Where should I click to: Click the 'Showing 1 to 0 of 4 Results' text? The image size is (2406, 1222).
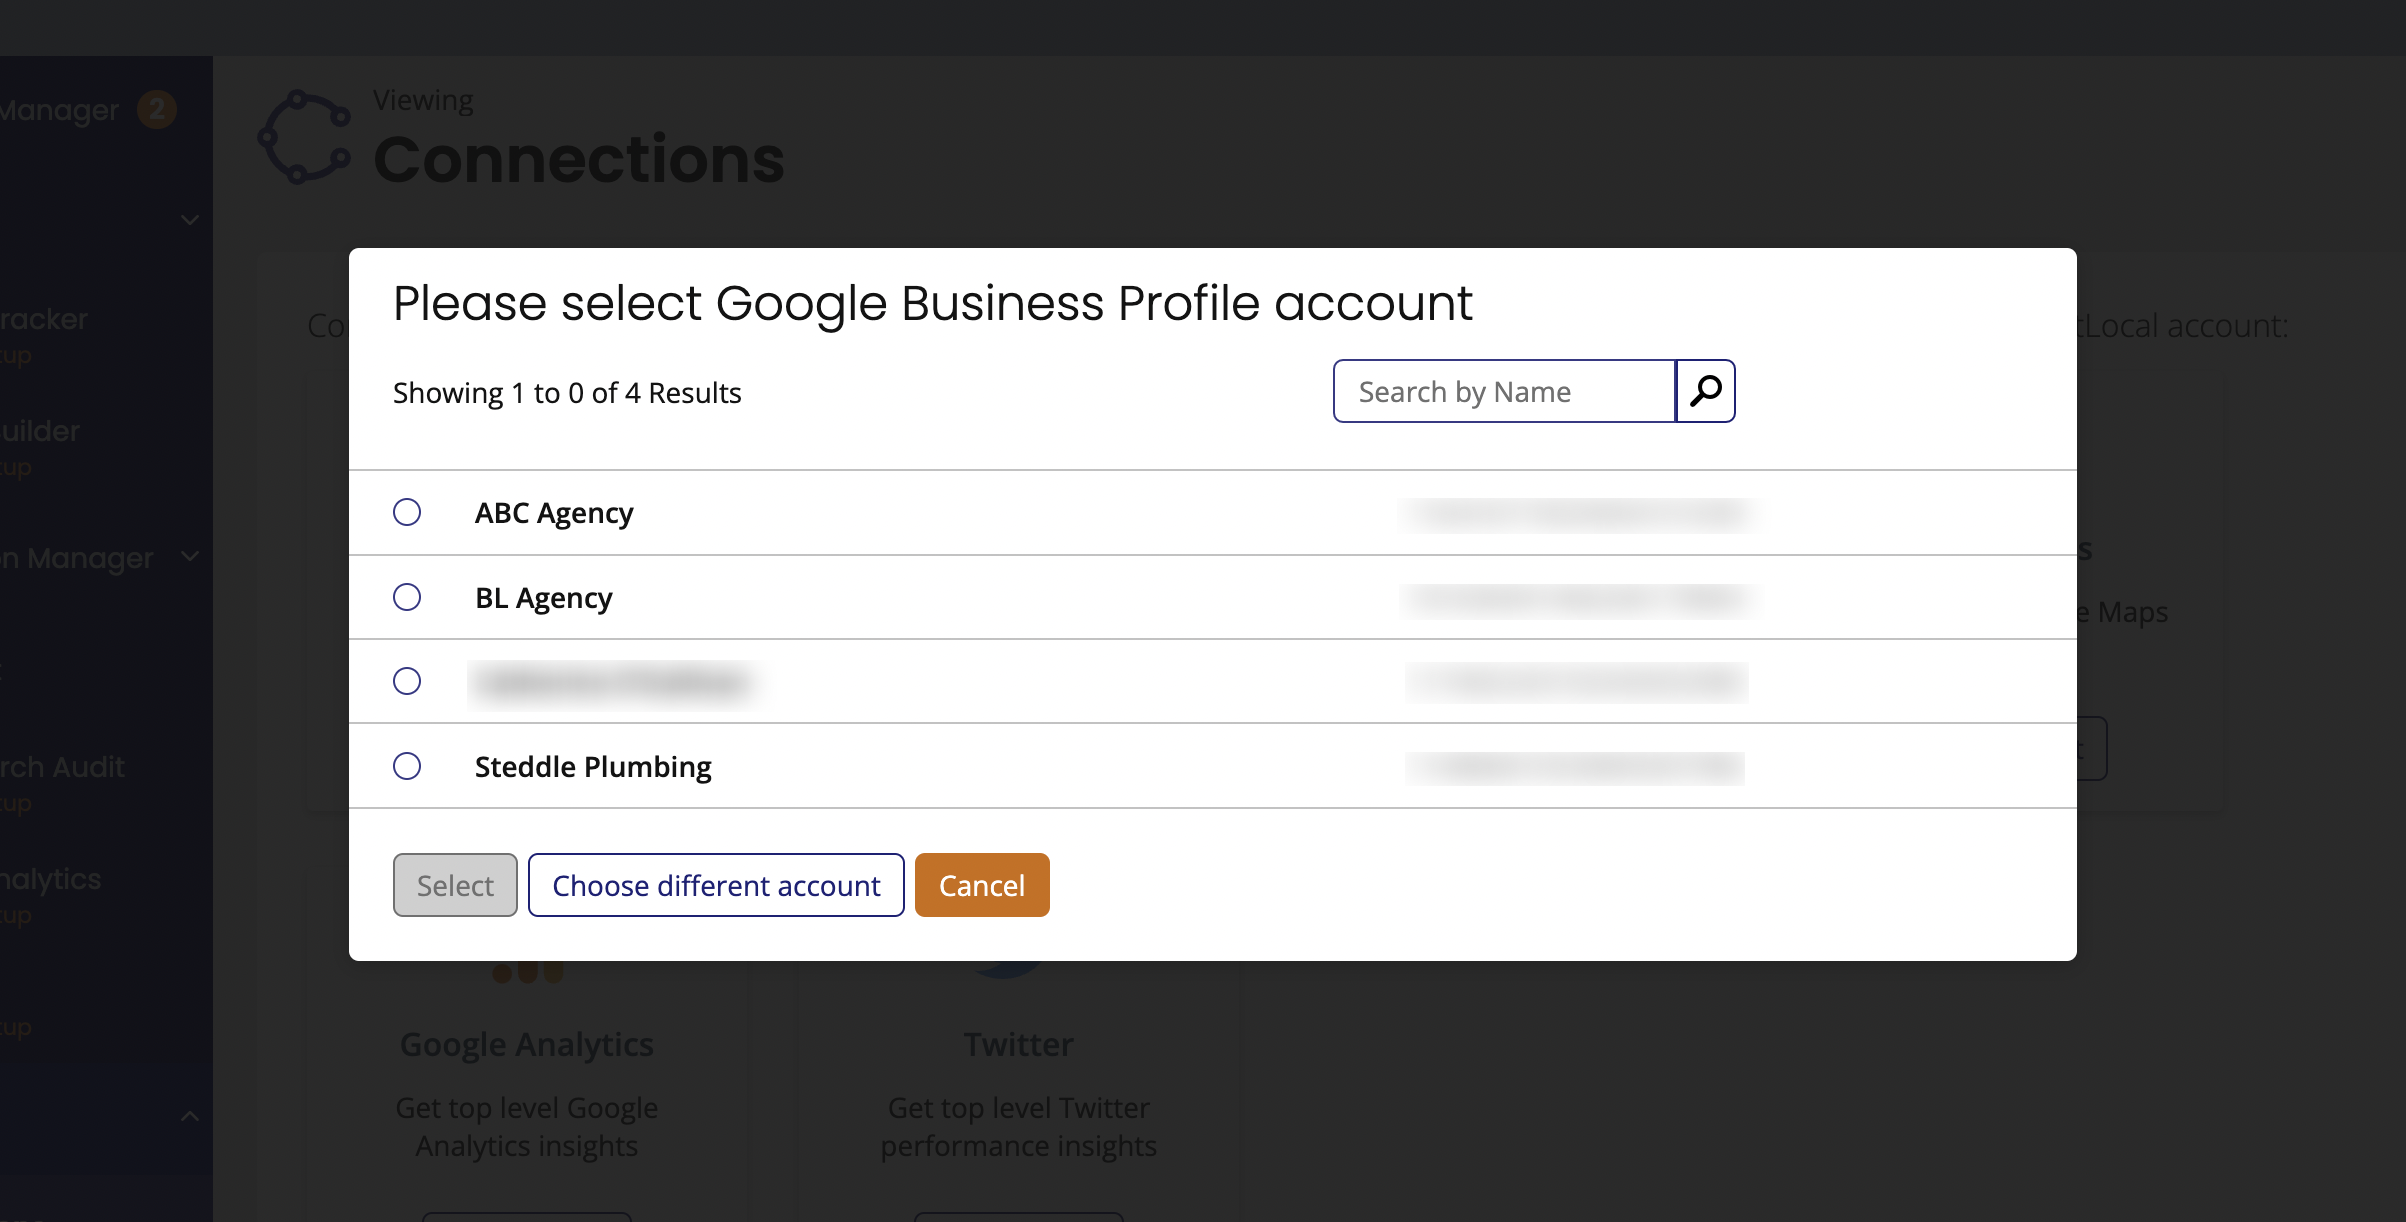pos(567,393)
